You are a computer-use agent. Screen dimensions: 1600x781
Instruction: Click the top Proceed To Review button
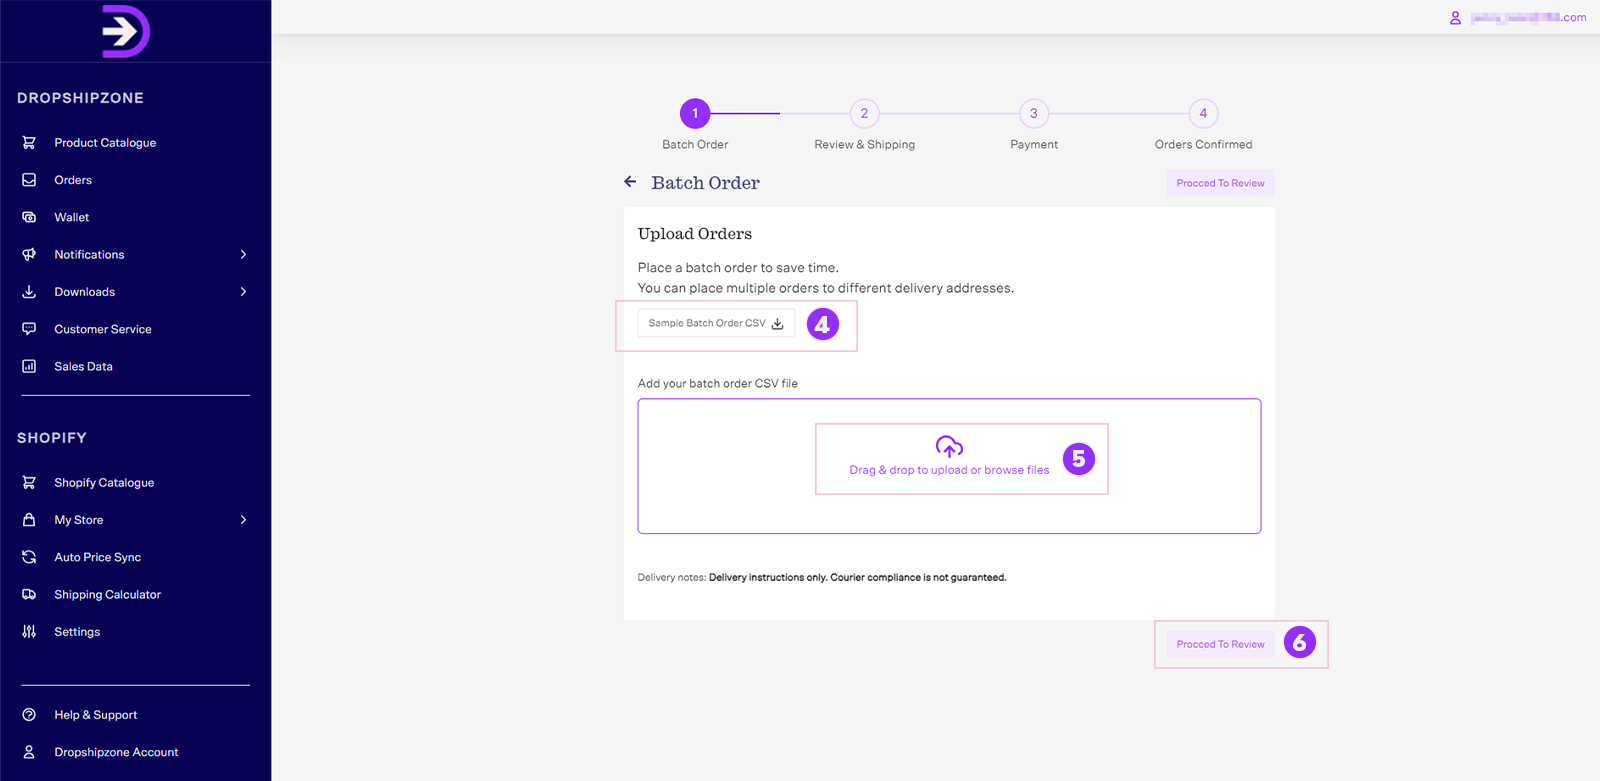(x=1220, y=183)
